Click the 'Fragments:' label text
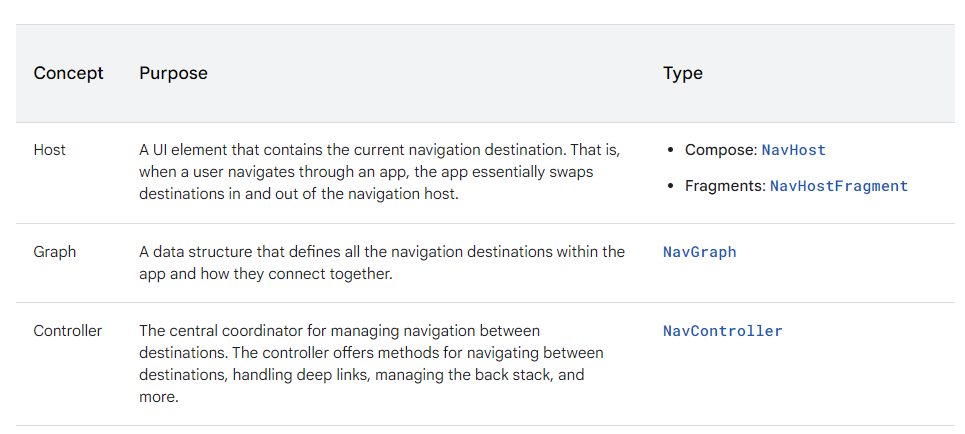This screenshot has height=434, width=965. [x=725, y=186]
